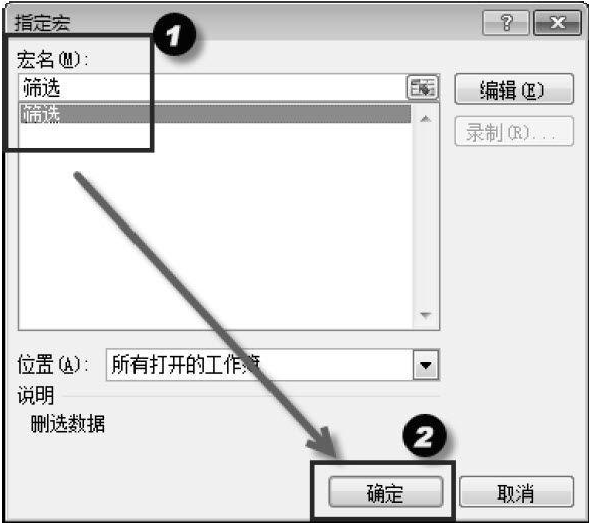
Task: Click the macro list vertical scrollbar track
Action: [x=425, y=217]
